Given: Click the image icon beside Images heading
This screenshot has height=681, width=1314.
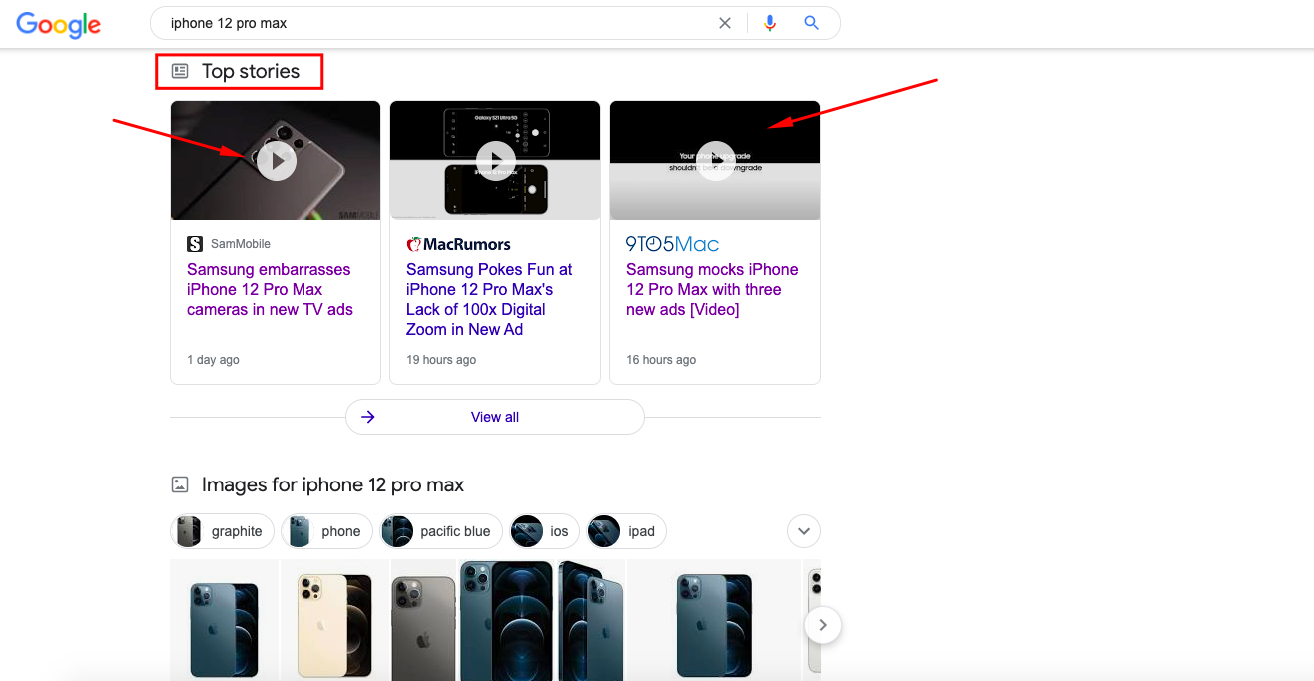Looking at the screenshot, I should coord(180,485).
